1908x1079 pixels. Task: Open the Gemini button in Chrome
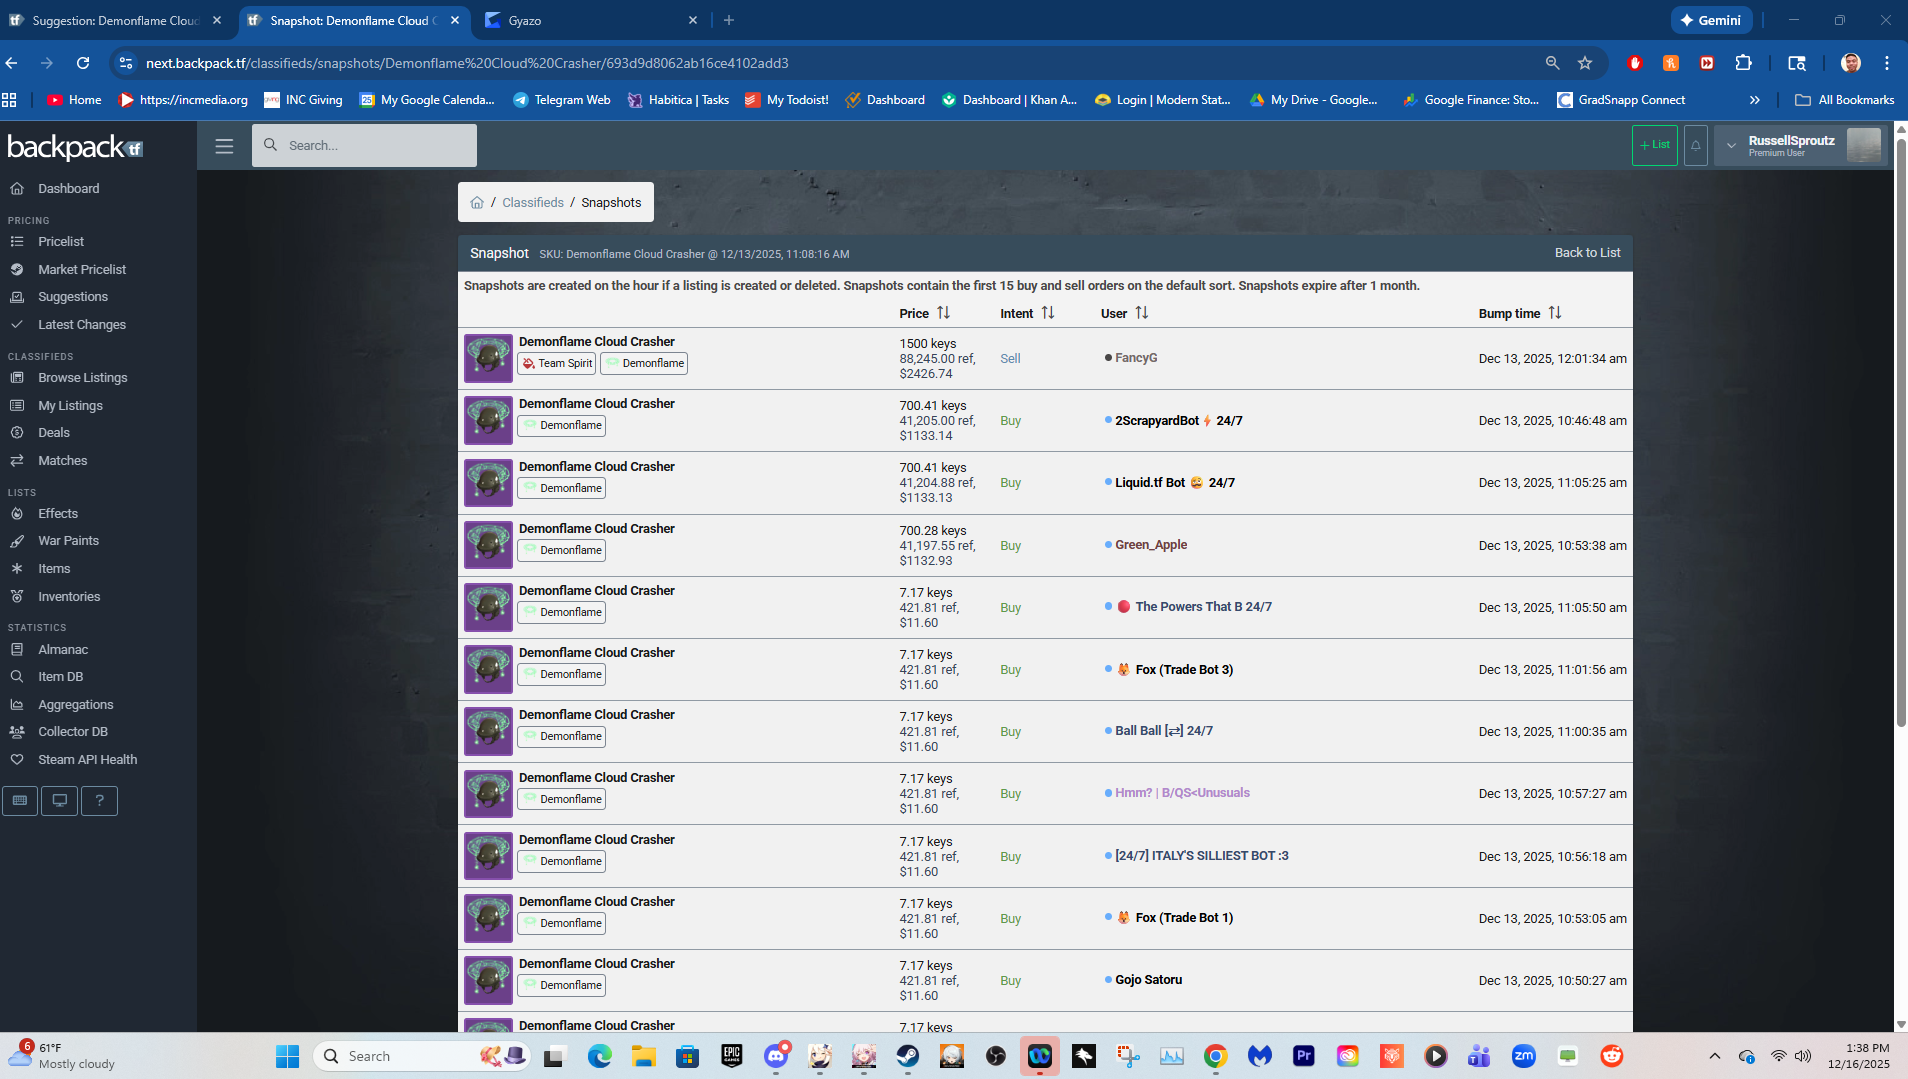point(1711,20)
